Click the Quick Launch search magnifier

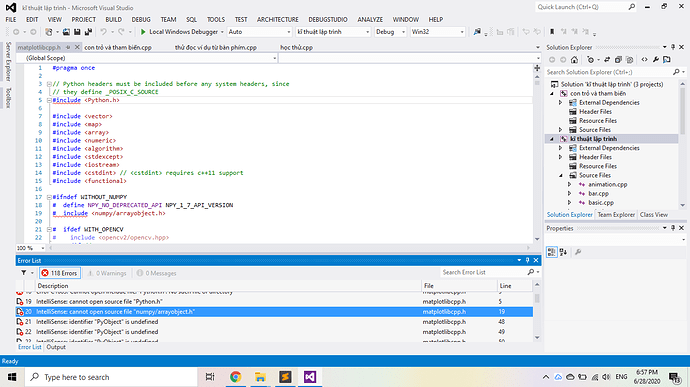[631, 7]
